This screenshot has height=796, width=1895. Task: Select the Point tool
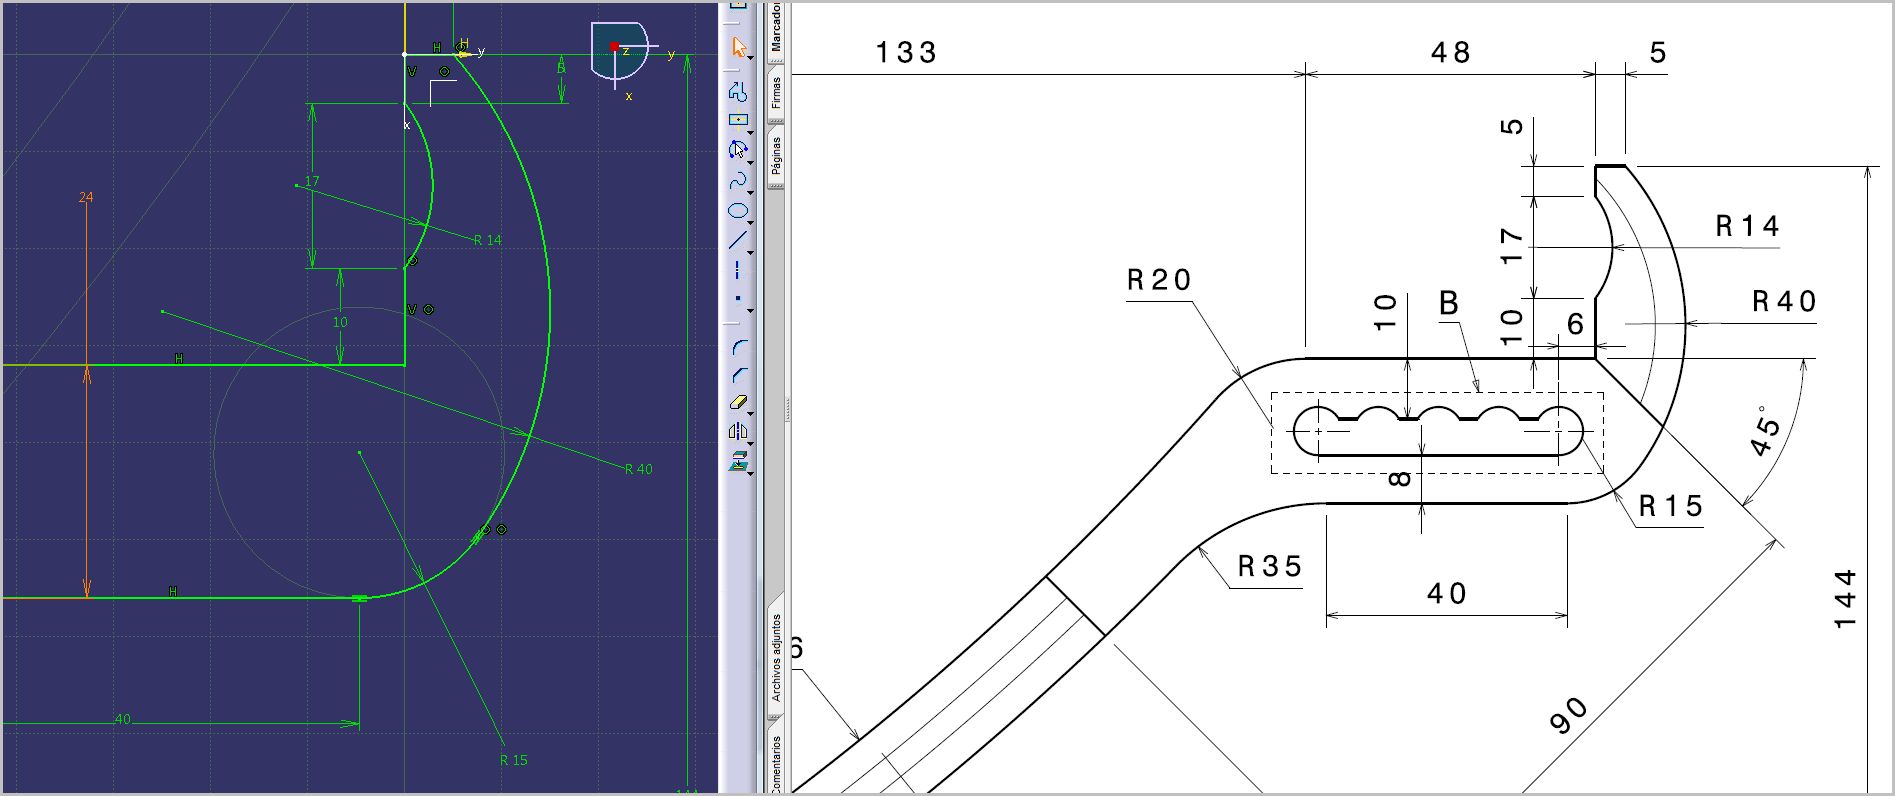738,298
